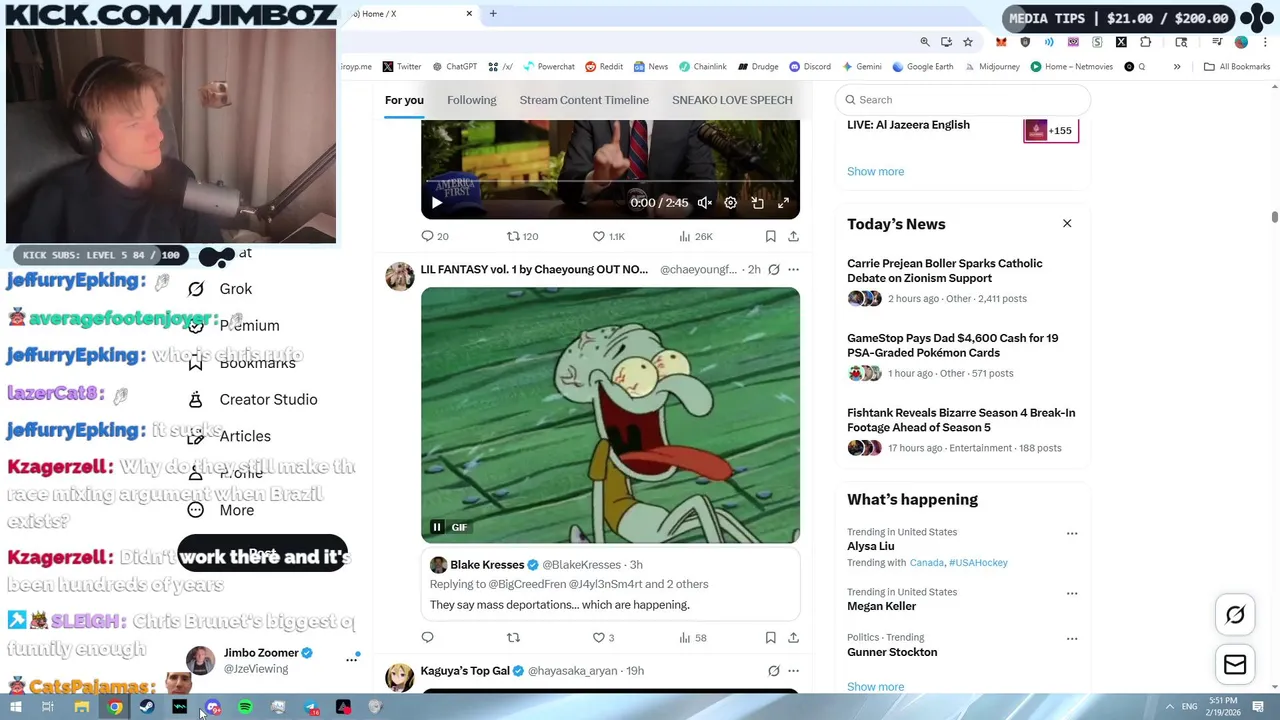This screenshot has width=1280, height=720.
Task: Open the floating Messages envelope button
Action: click(x=1235, y=664)
